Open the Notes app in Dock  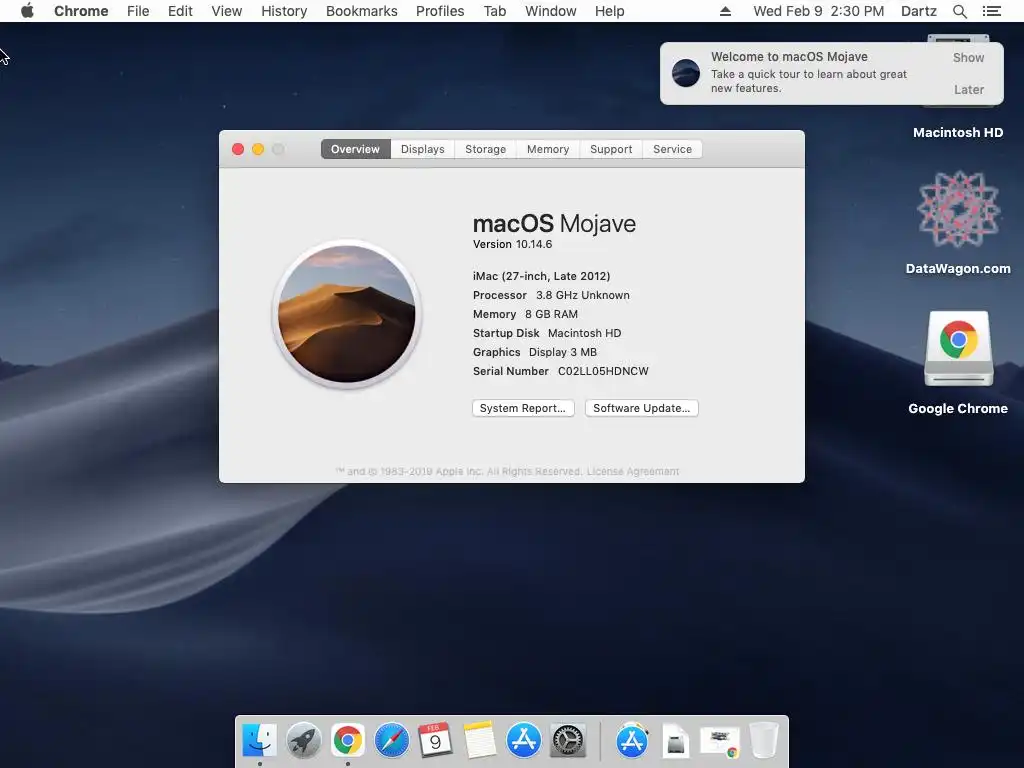479,741
